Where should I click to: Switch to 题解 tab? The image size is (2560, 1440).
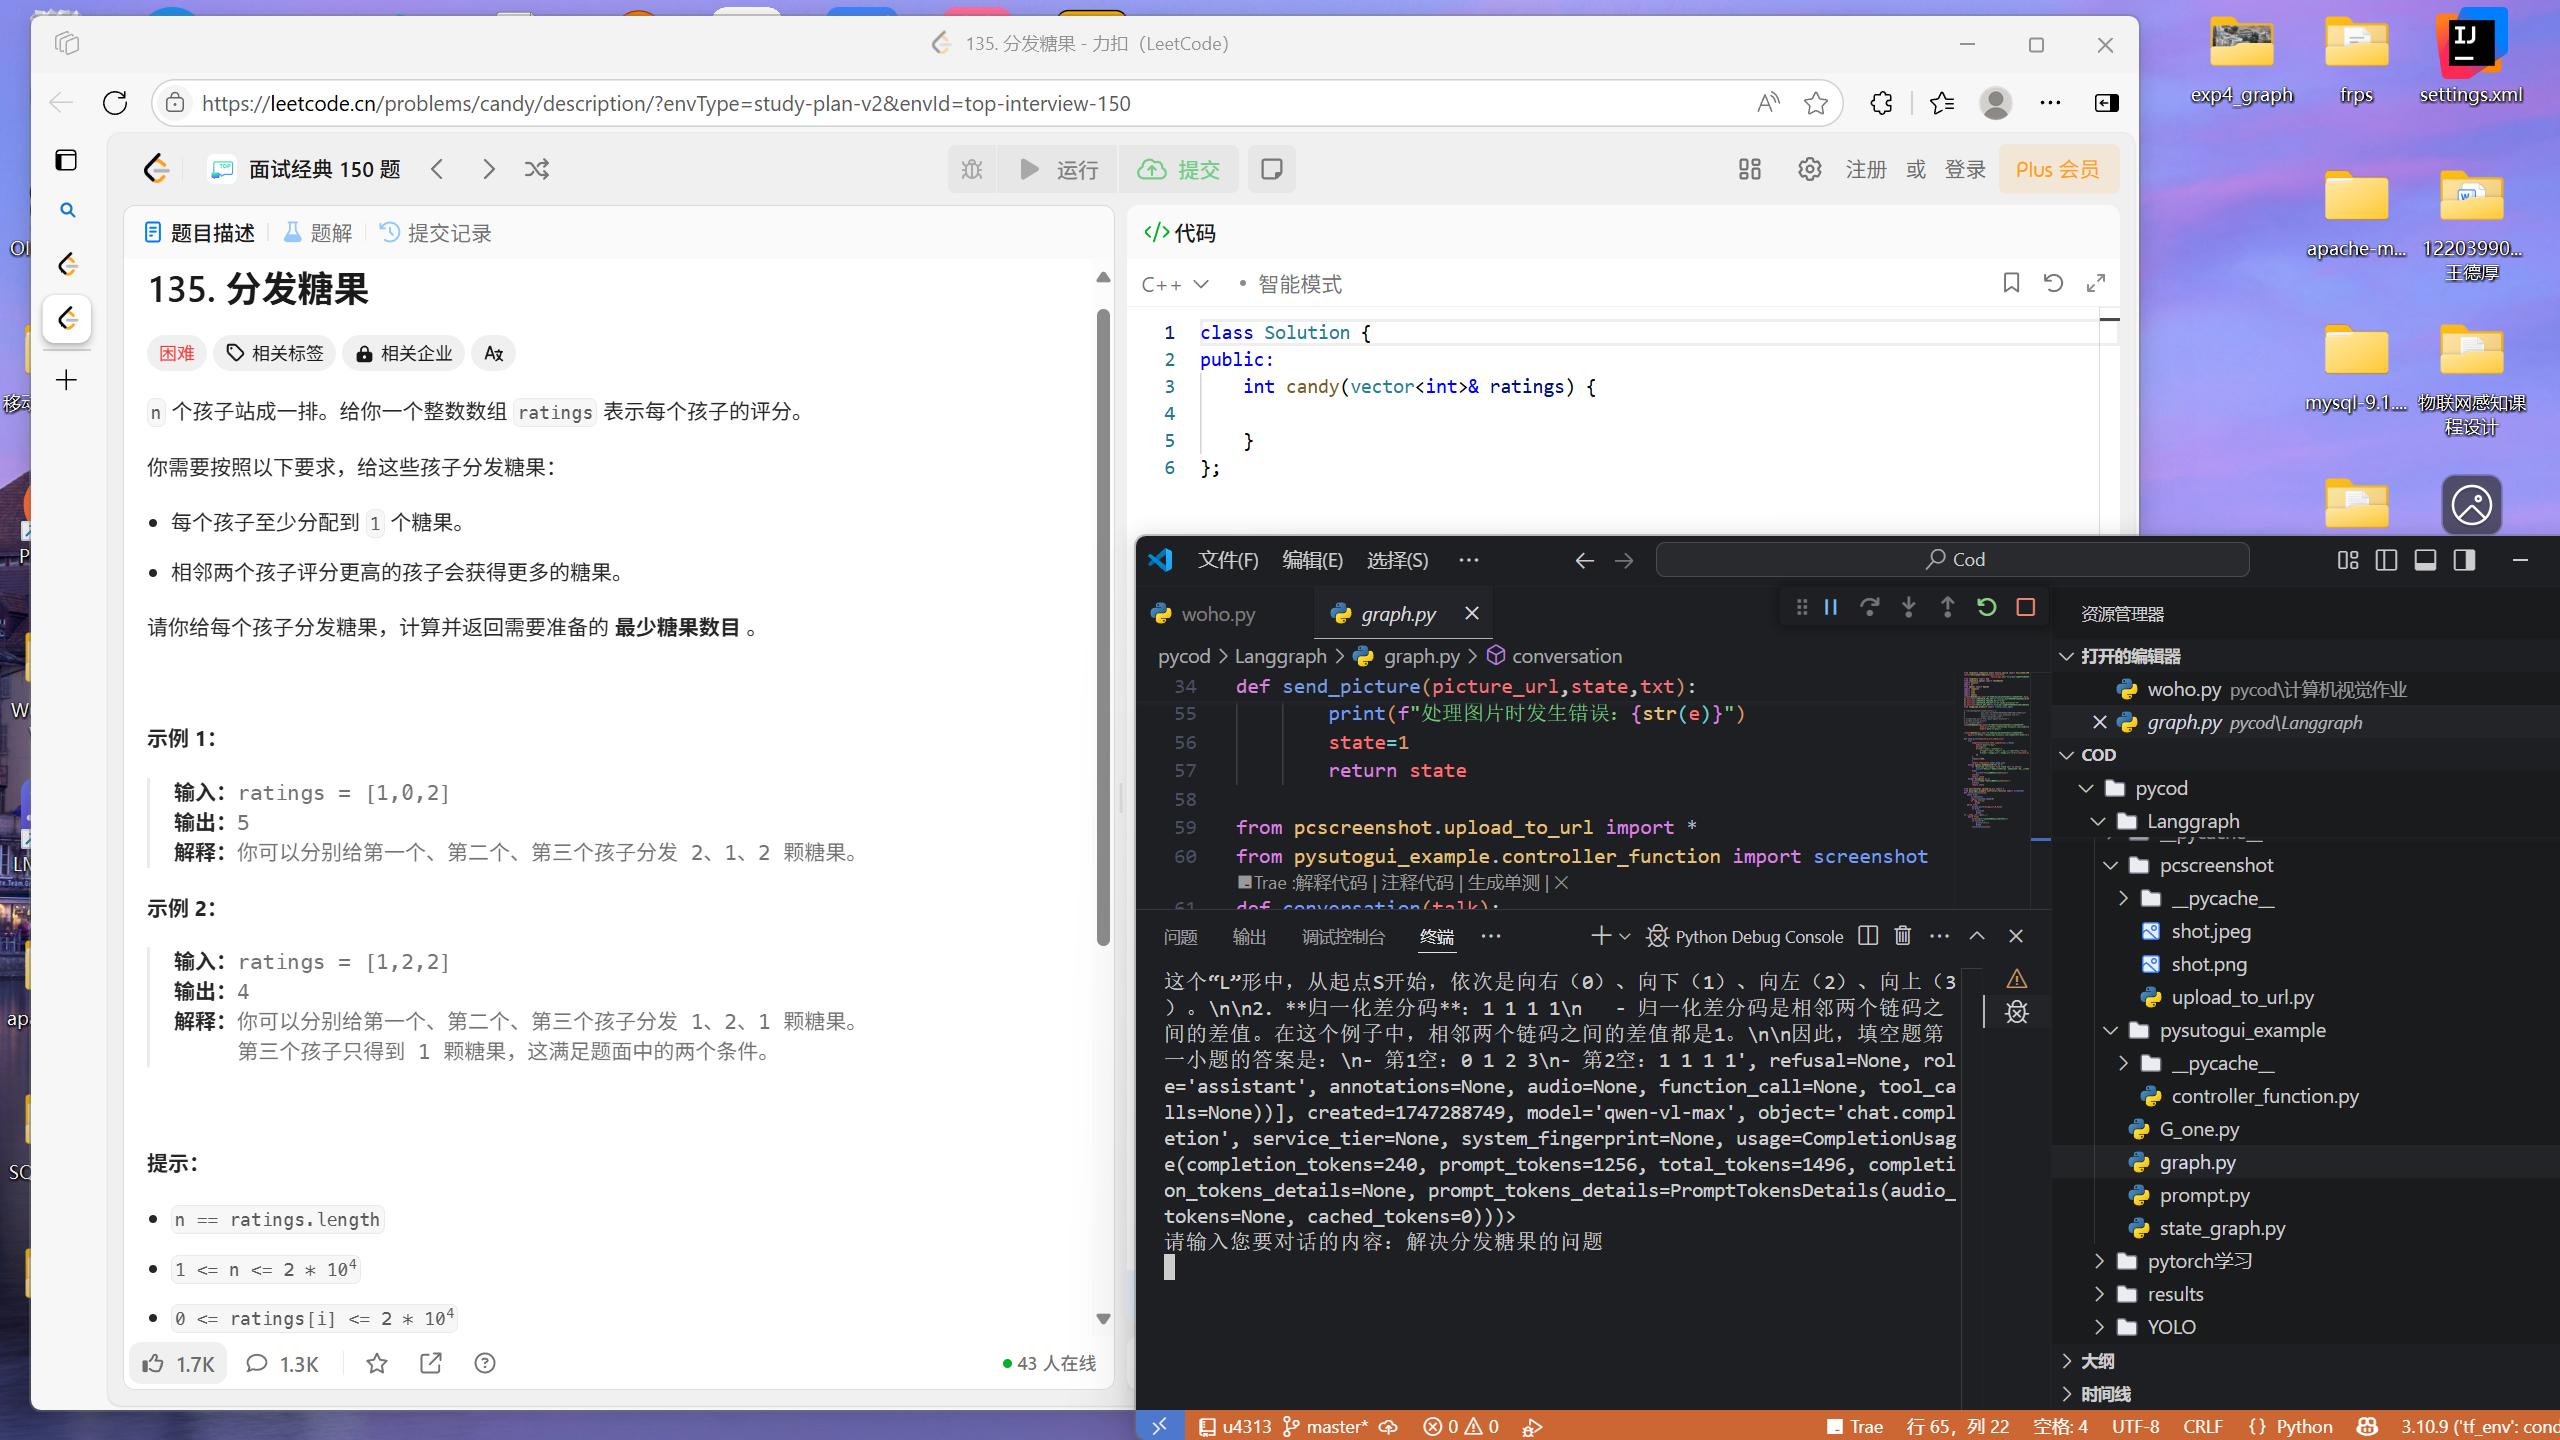pyautogui.click(x=318, y=233)
